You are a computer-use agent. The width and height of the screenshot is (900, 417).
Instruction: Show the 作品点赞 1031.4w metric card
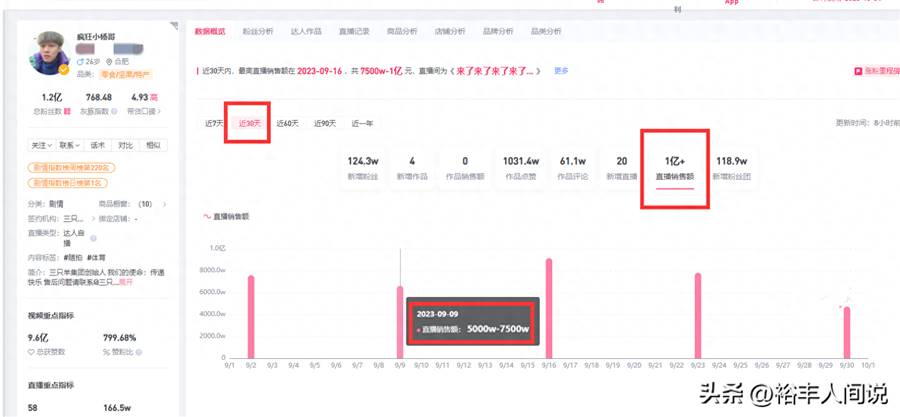[x=521, y=169]
